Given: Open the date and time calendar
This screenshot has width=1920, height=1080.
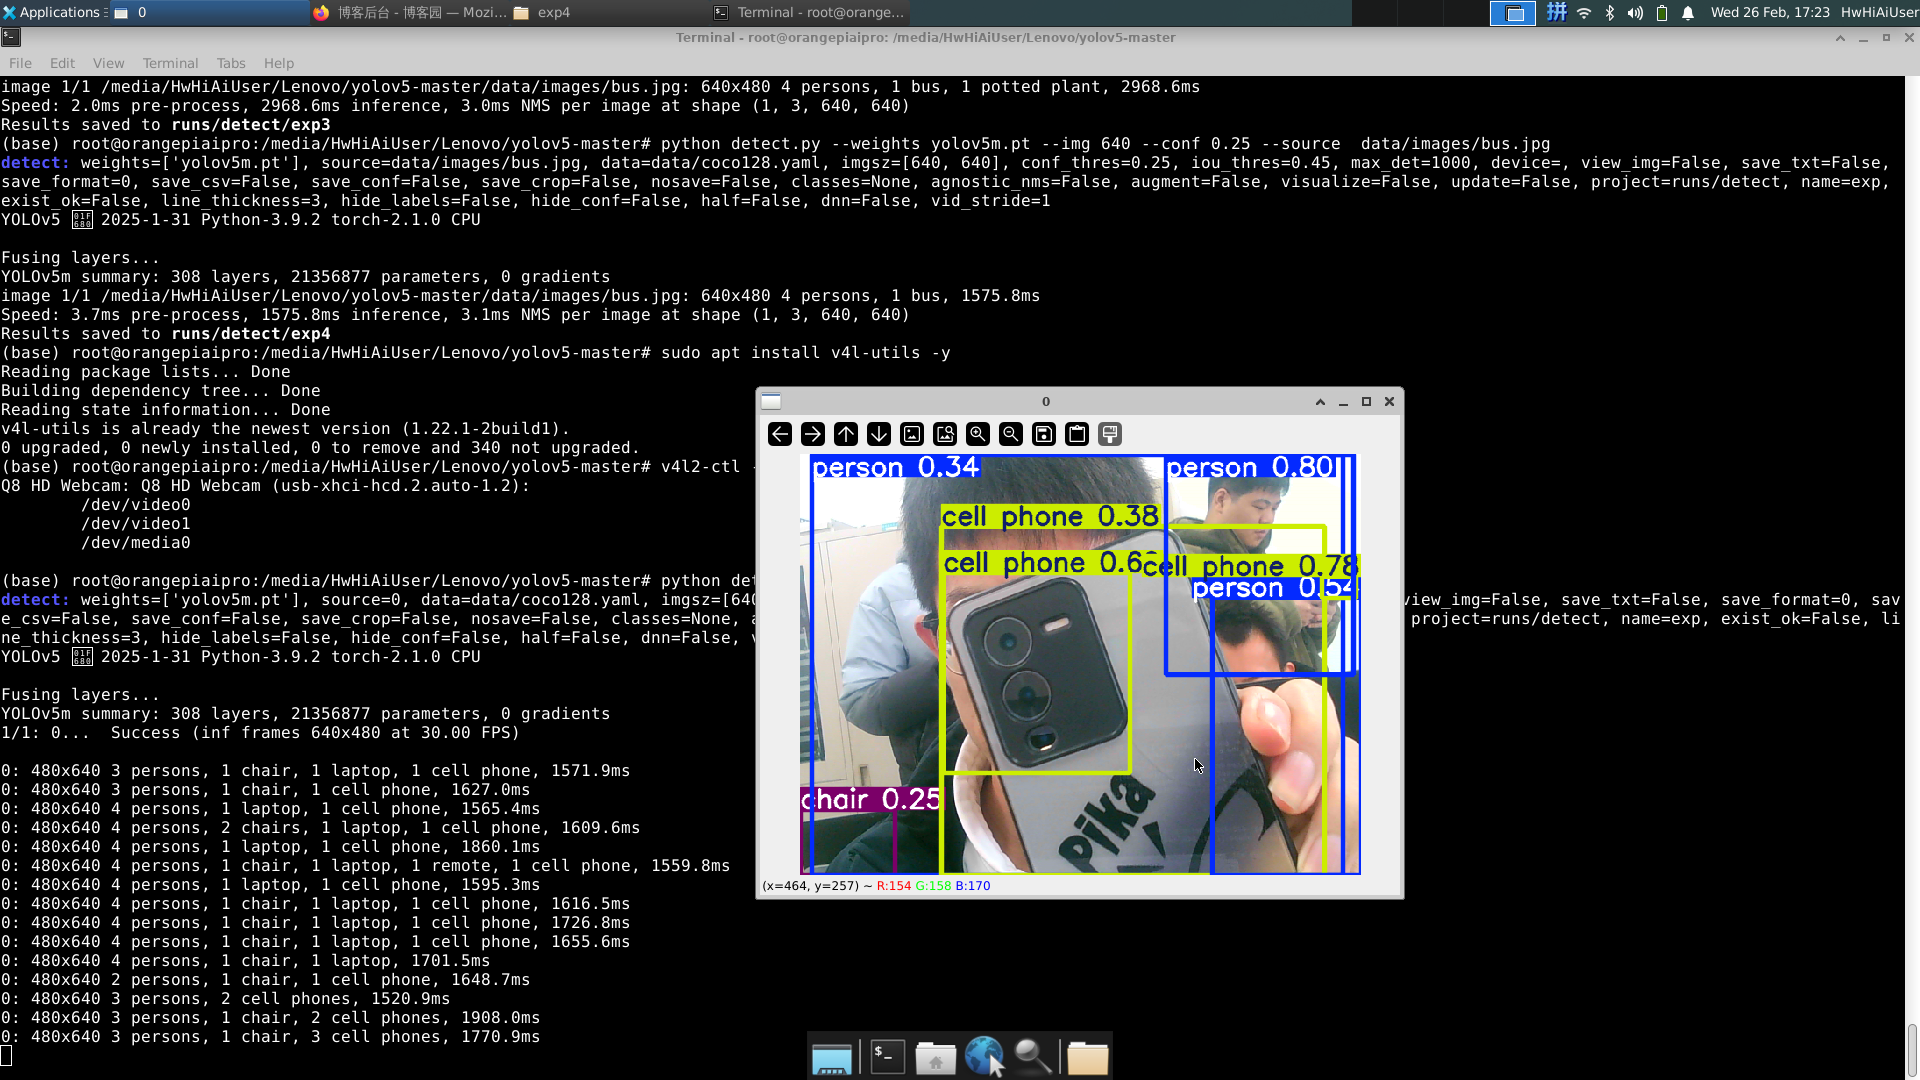Looking at the screenshot, I should click(x=1769, y=12).
